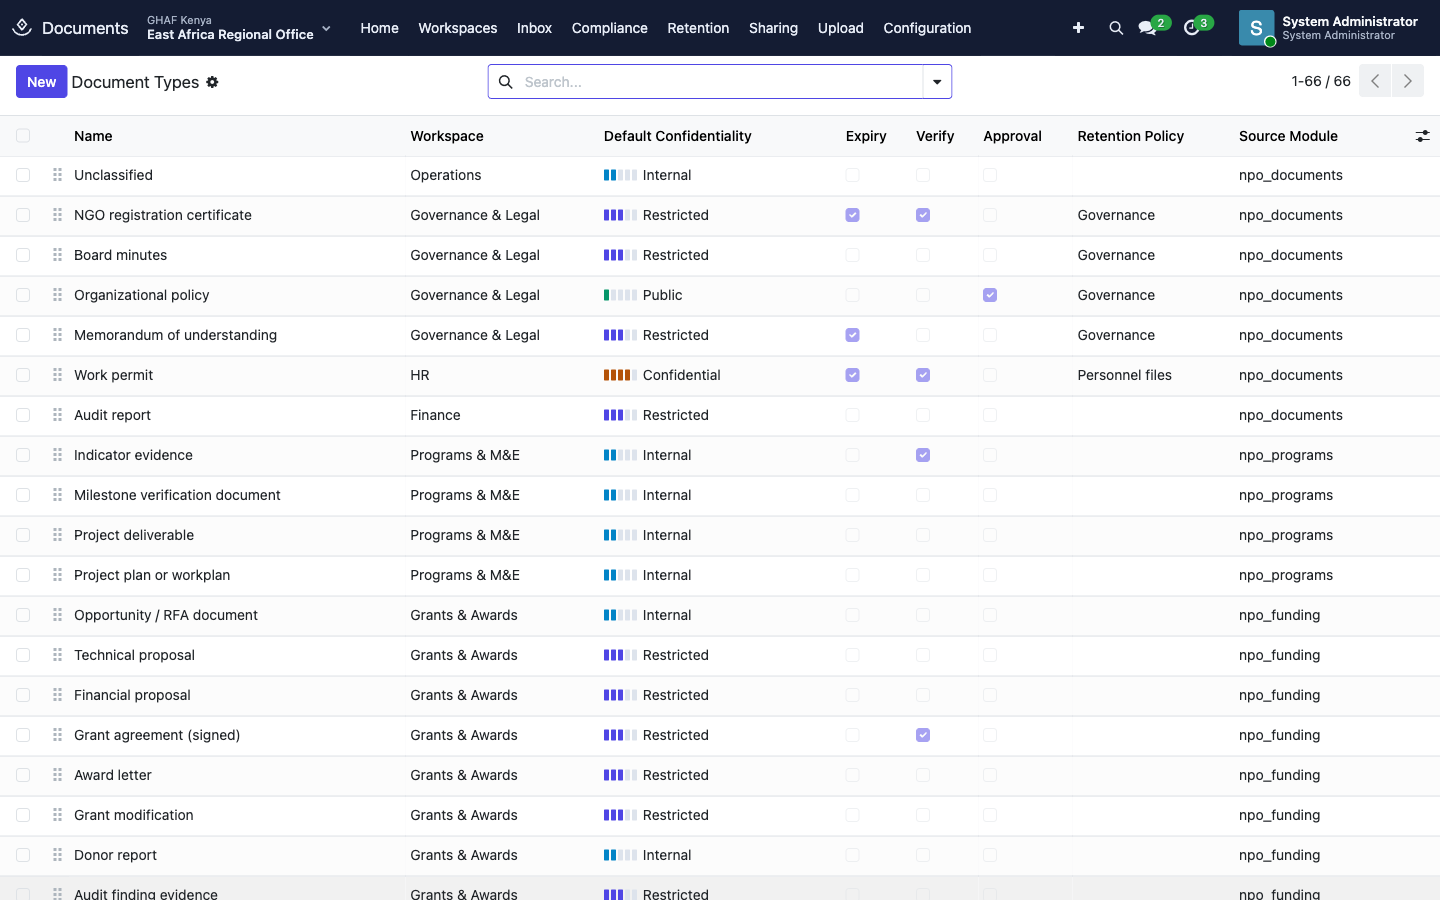Click the drag handle for Award letter
The width and height of the screenshot is (1440, 900).
[x=57, y=775]
